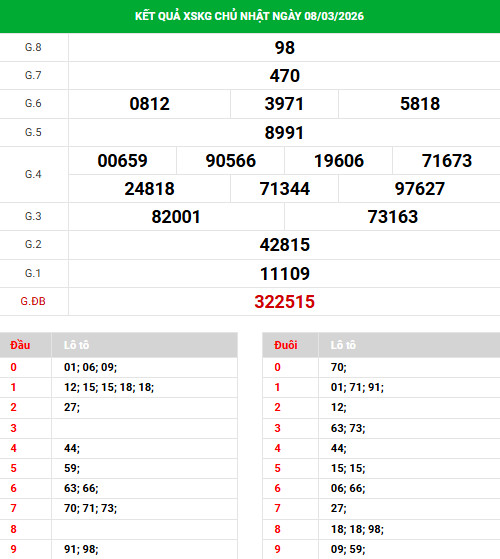Click G.4 number 00659
The height and width of the screenshot is (559, 500).
(x=122, y=161)
